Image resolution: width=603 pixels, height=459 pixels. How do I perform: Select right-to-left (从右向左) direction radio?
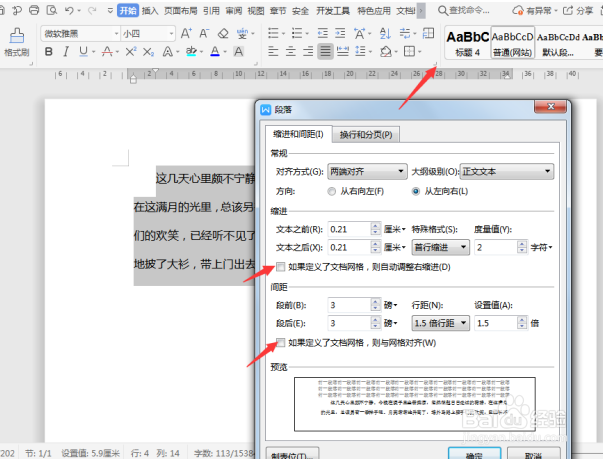[x=331, y=191]
